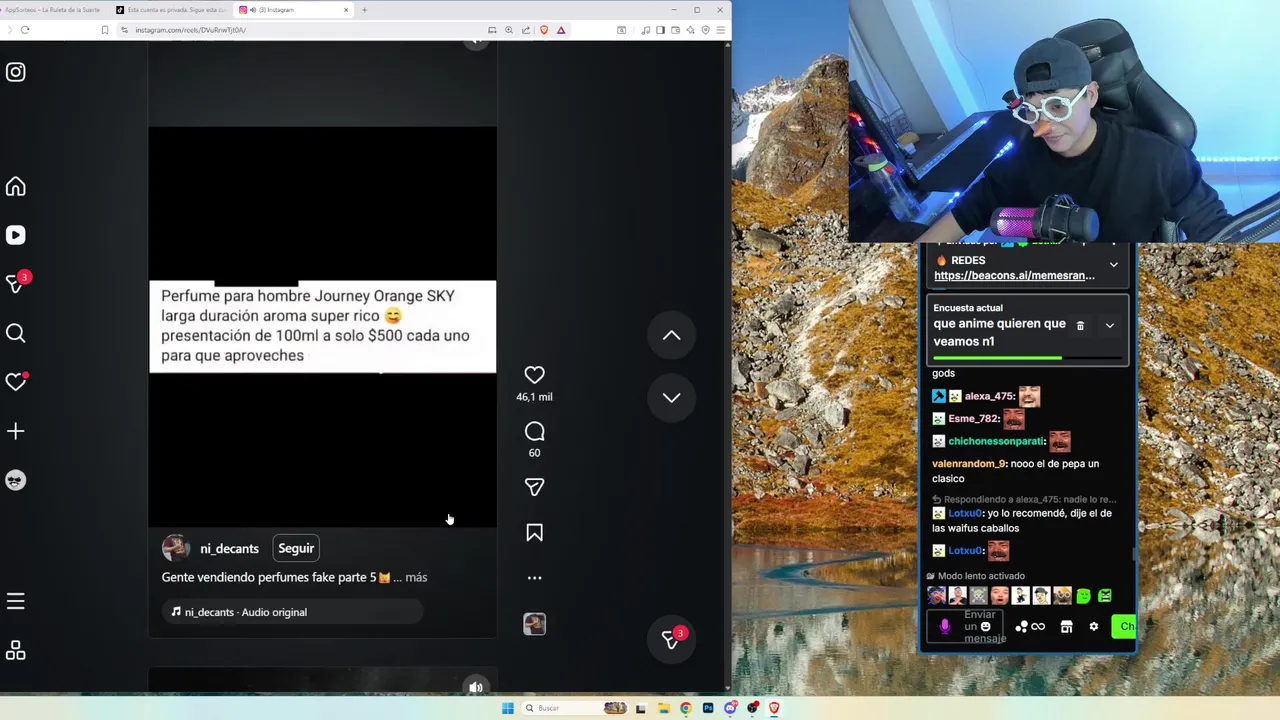Like the reel with heart icon
1280x720 pixels.
534,375
